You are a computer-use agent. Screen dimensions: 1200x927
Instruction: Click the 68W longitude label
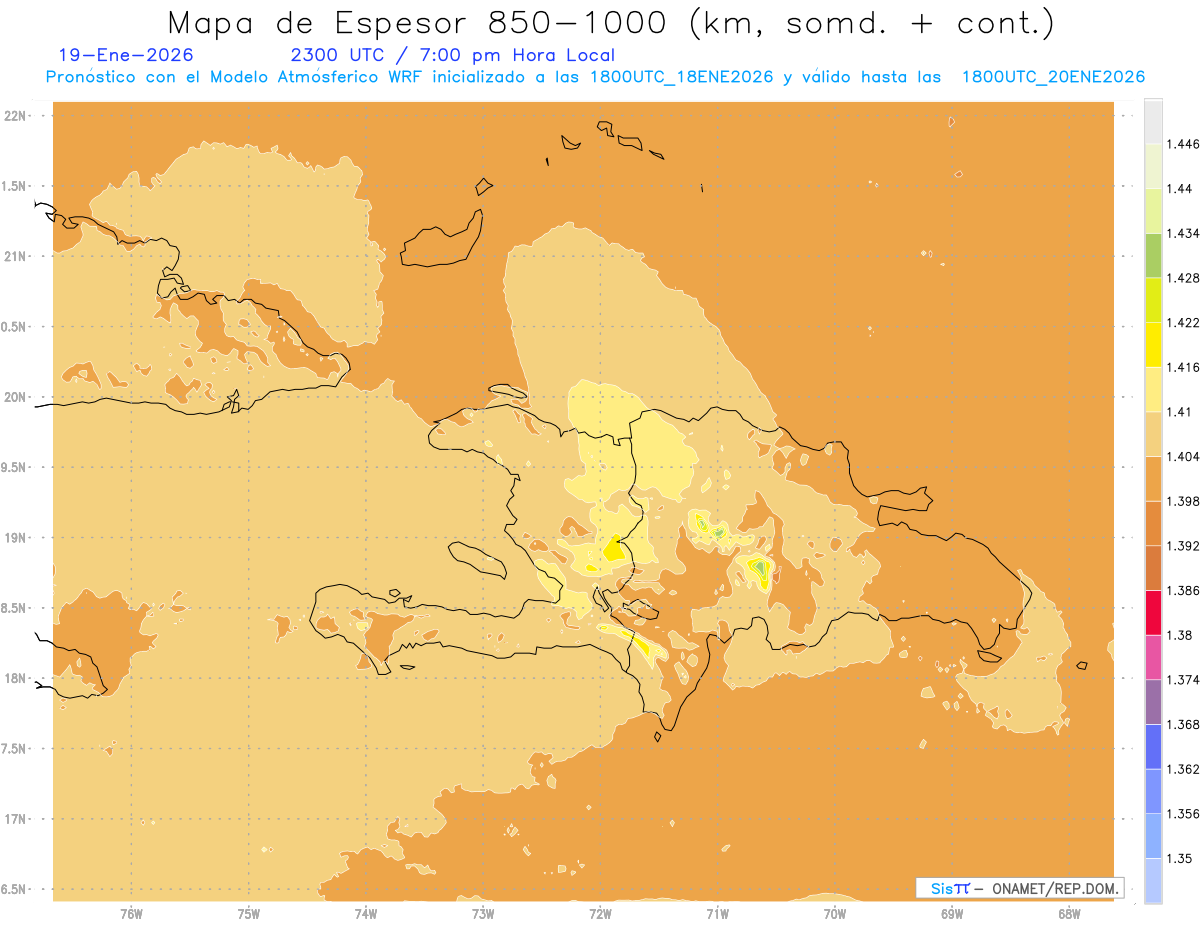point(1069,914)
